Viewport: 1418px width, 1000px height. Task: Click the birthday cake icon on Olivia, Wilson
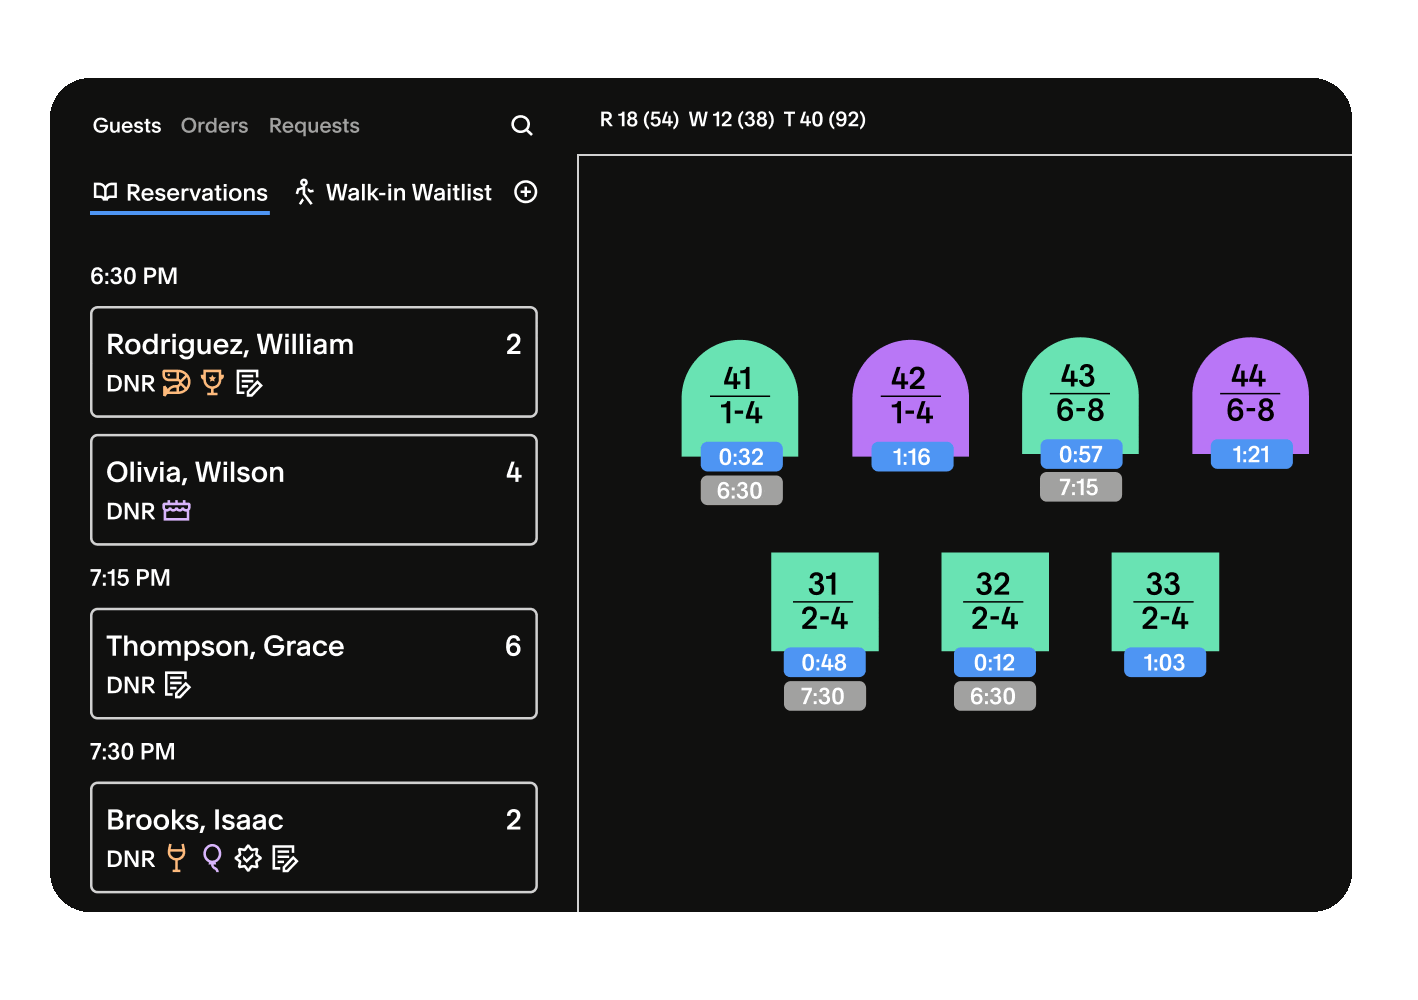click(x=177, y=510)
